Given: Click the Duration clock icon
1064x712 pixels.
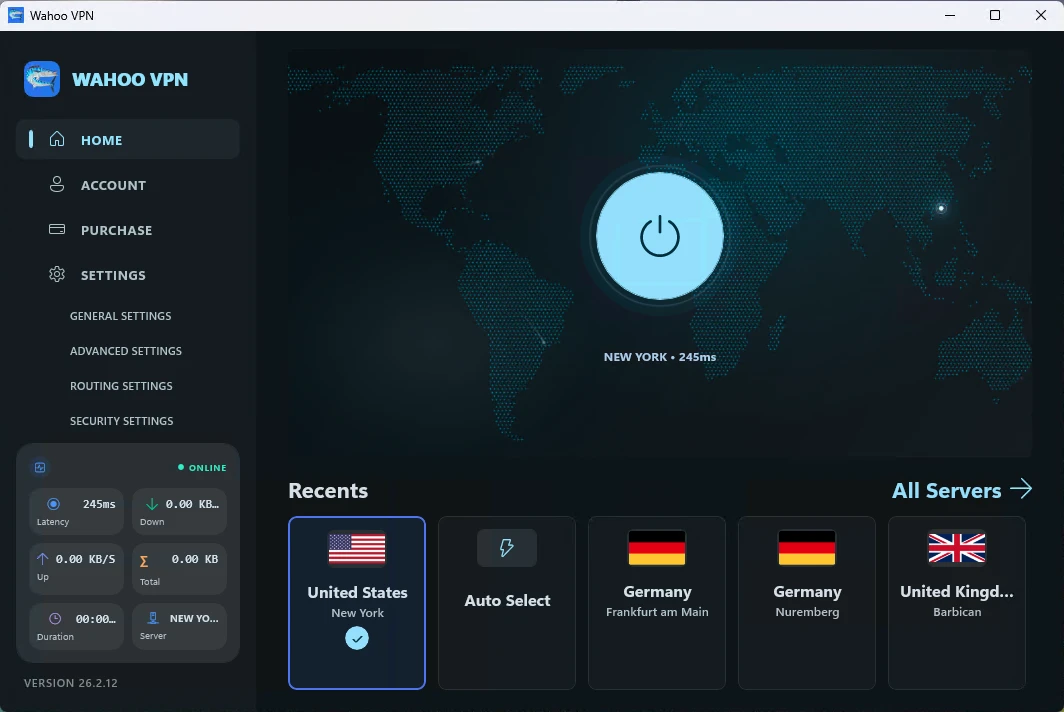Looking at the screenshot, I should [x=55, y=618].
